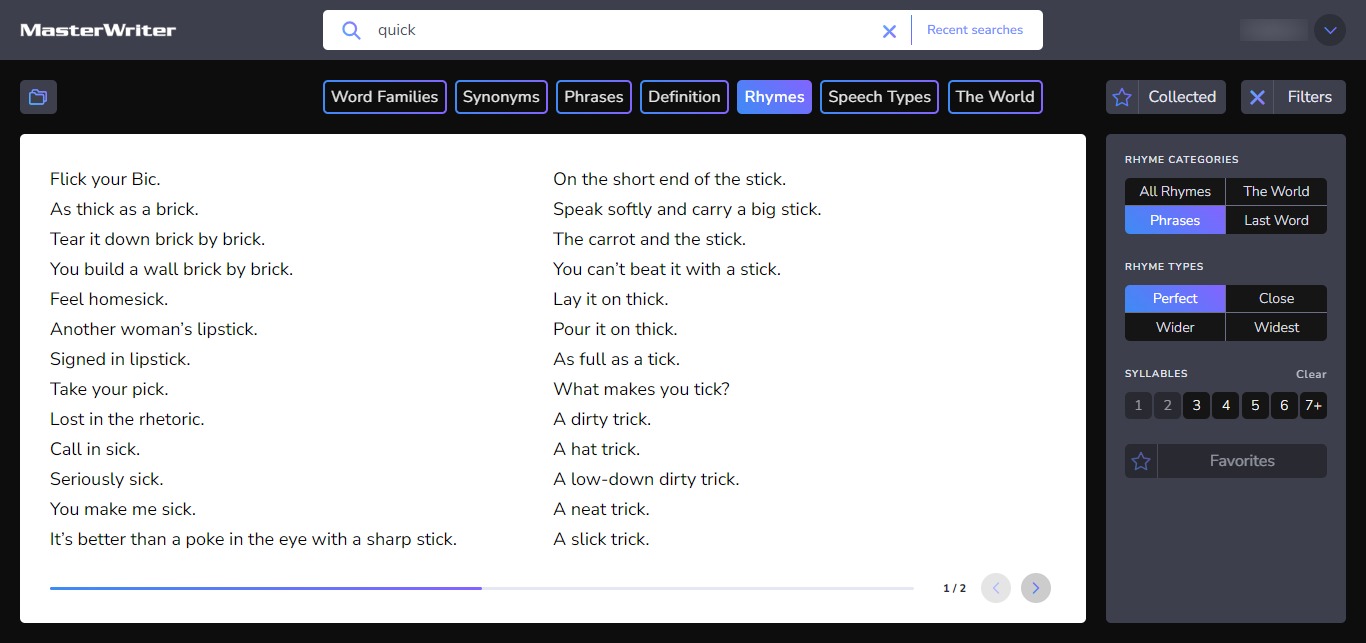Open Recent searches
1366x643 pixels.
(975, 30)
